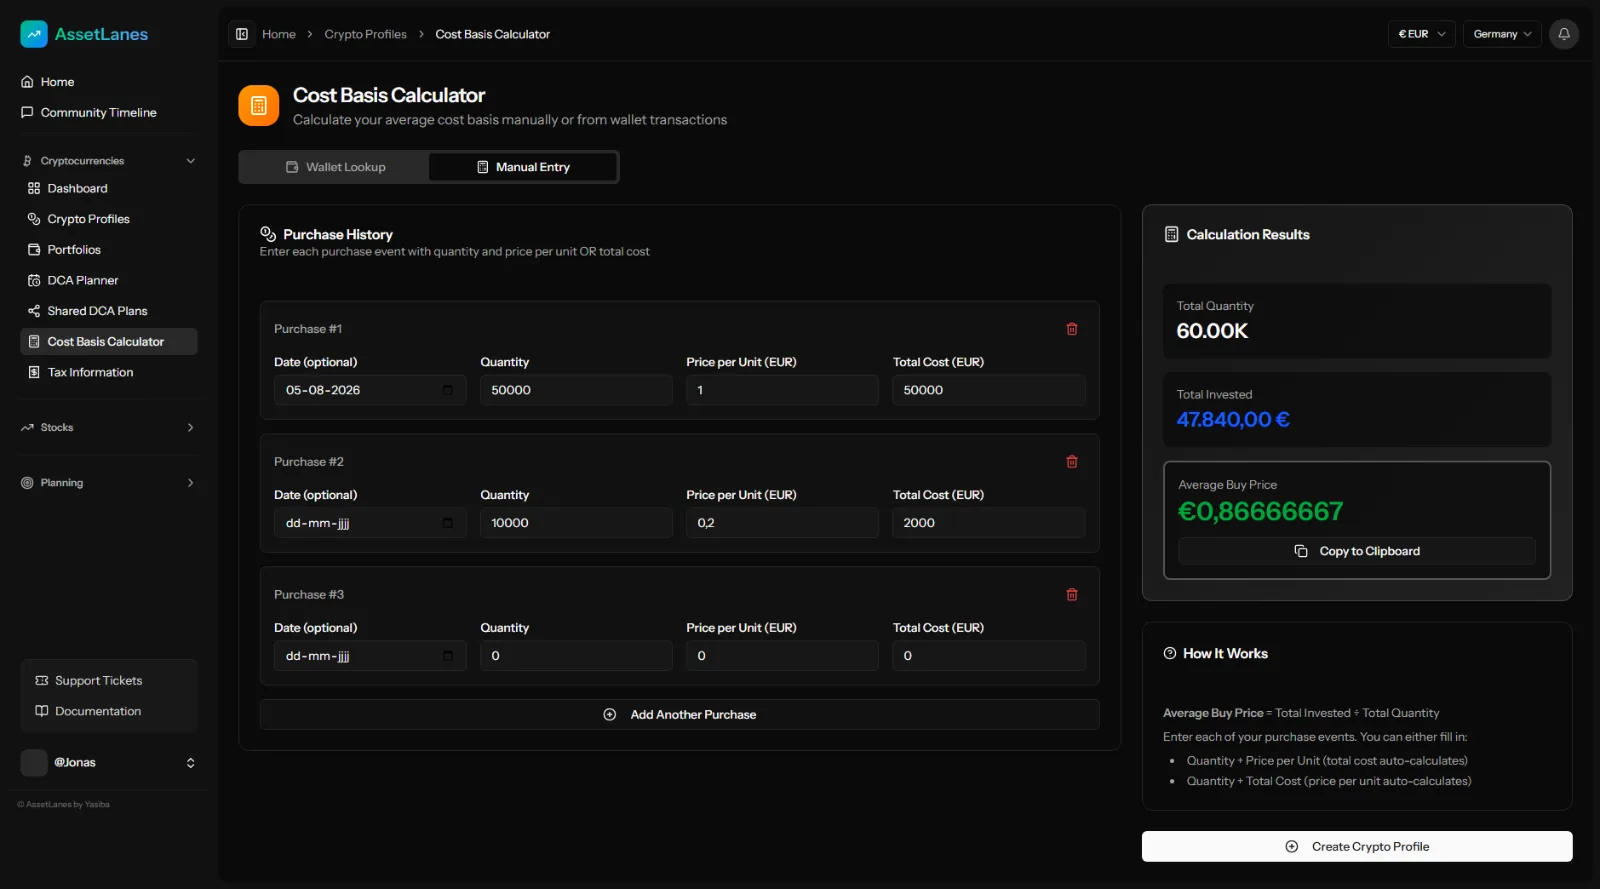The image size is (1600, 889).
Task: Open the @Jonas account switcher
Action: (108, 762)
